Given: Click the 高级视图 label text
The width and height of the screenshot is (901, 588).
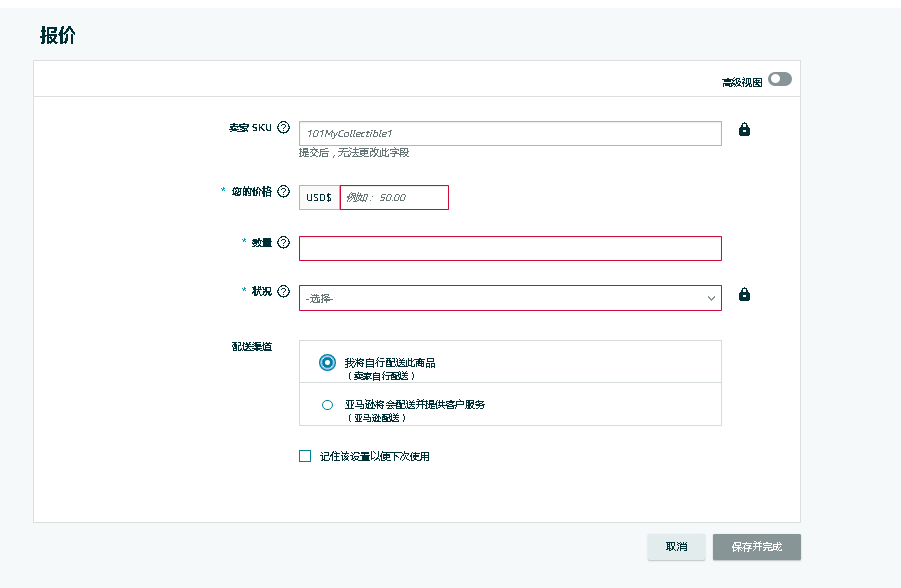Looking at the screenshot, I should point(742,82).
